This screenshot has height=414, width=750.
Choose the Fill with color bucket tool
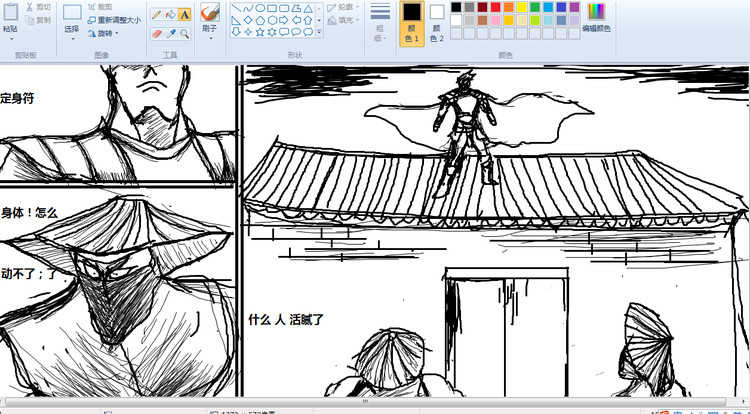click(x=171, y=14)
